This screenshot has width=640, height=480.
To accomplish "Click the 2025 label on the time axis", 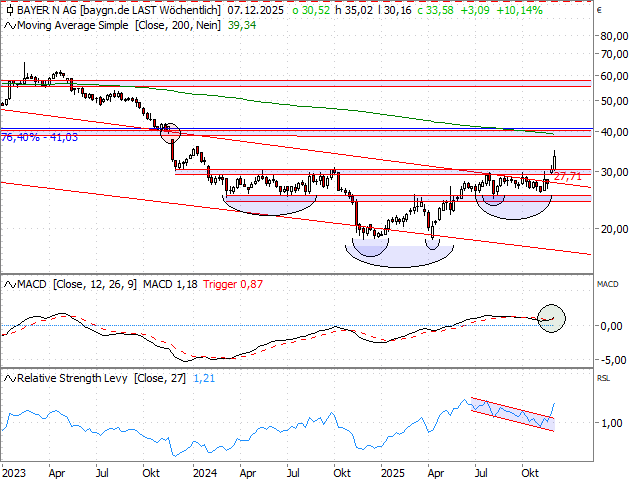I will coord(393,473).
